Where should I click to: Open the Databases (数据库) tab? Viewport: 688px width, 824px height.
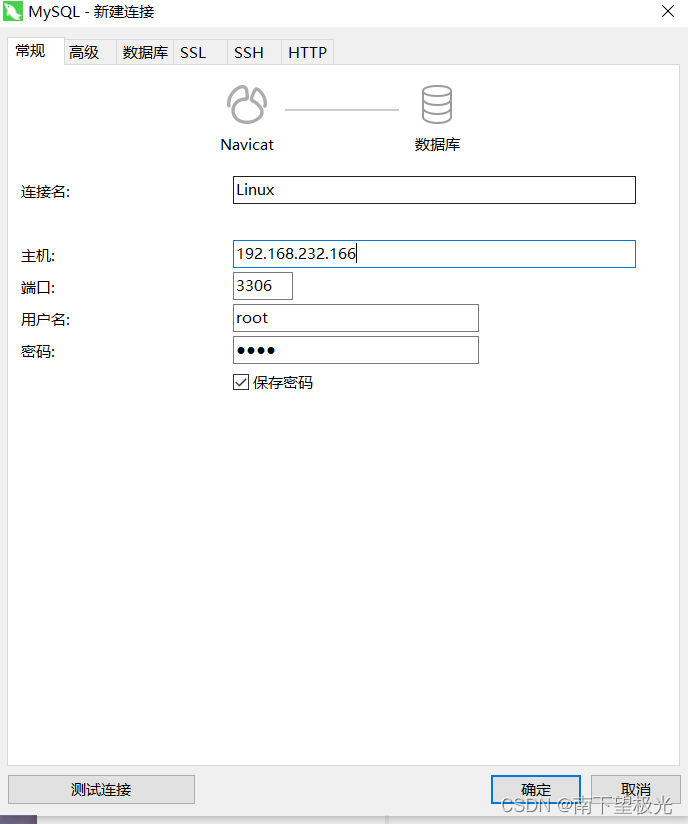pyautogui.click(x=145, y=53)
